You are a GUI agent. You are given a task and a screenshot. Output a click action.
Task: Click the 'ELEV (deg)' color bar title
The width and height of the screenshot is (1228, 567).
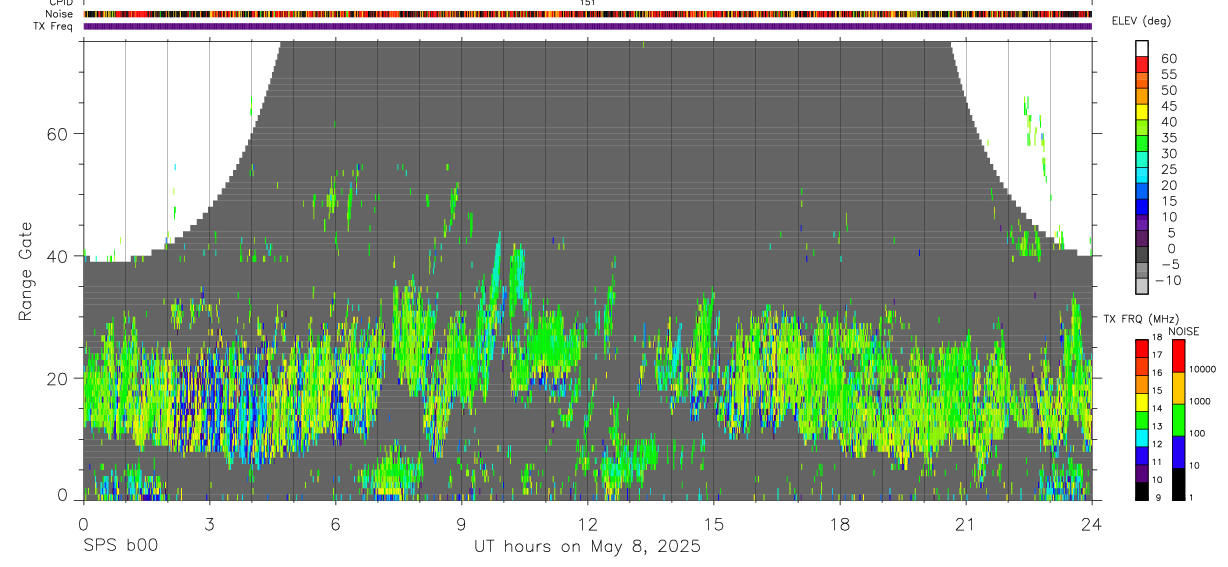click(1141, 21)
